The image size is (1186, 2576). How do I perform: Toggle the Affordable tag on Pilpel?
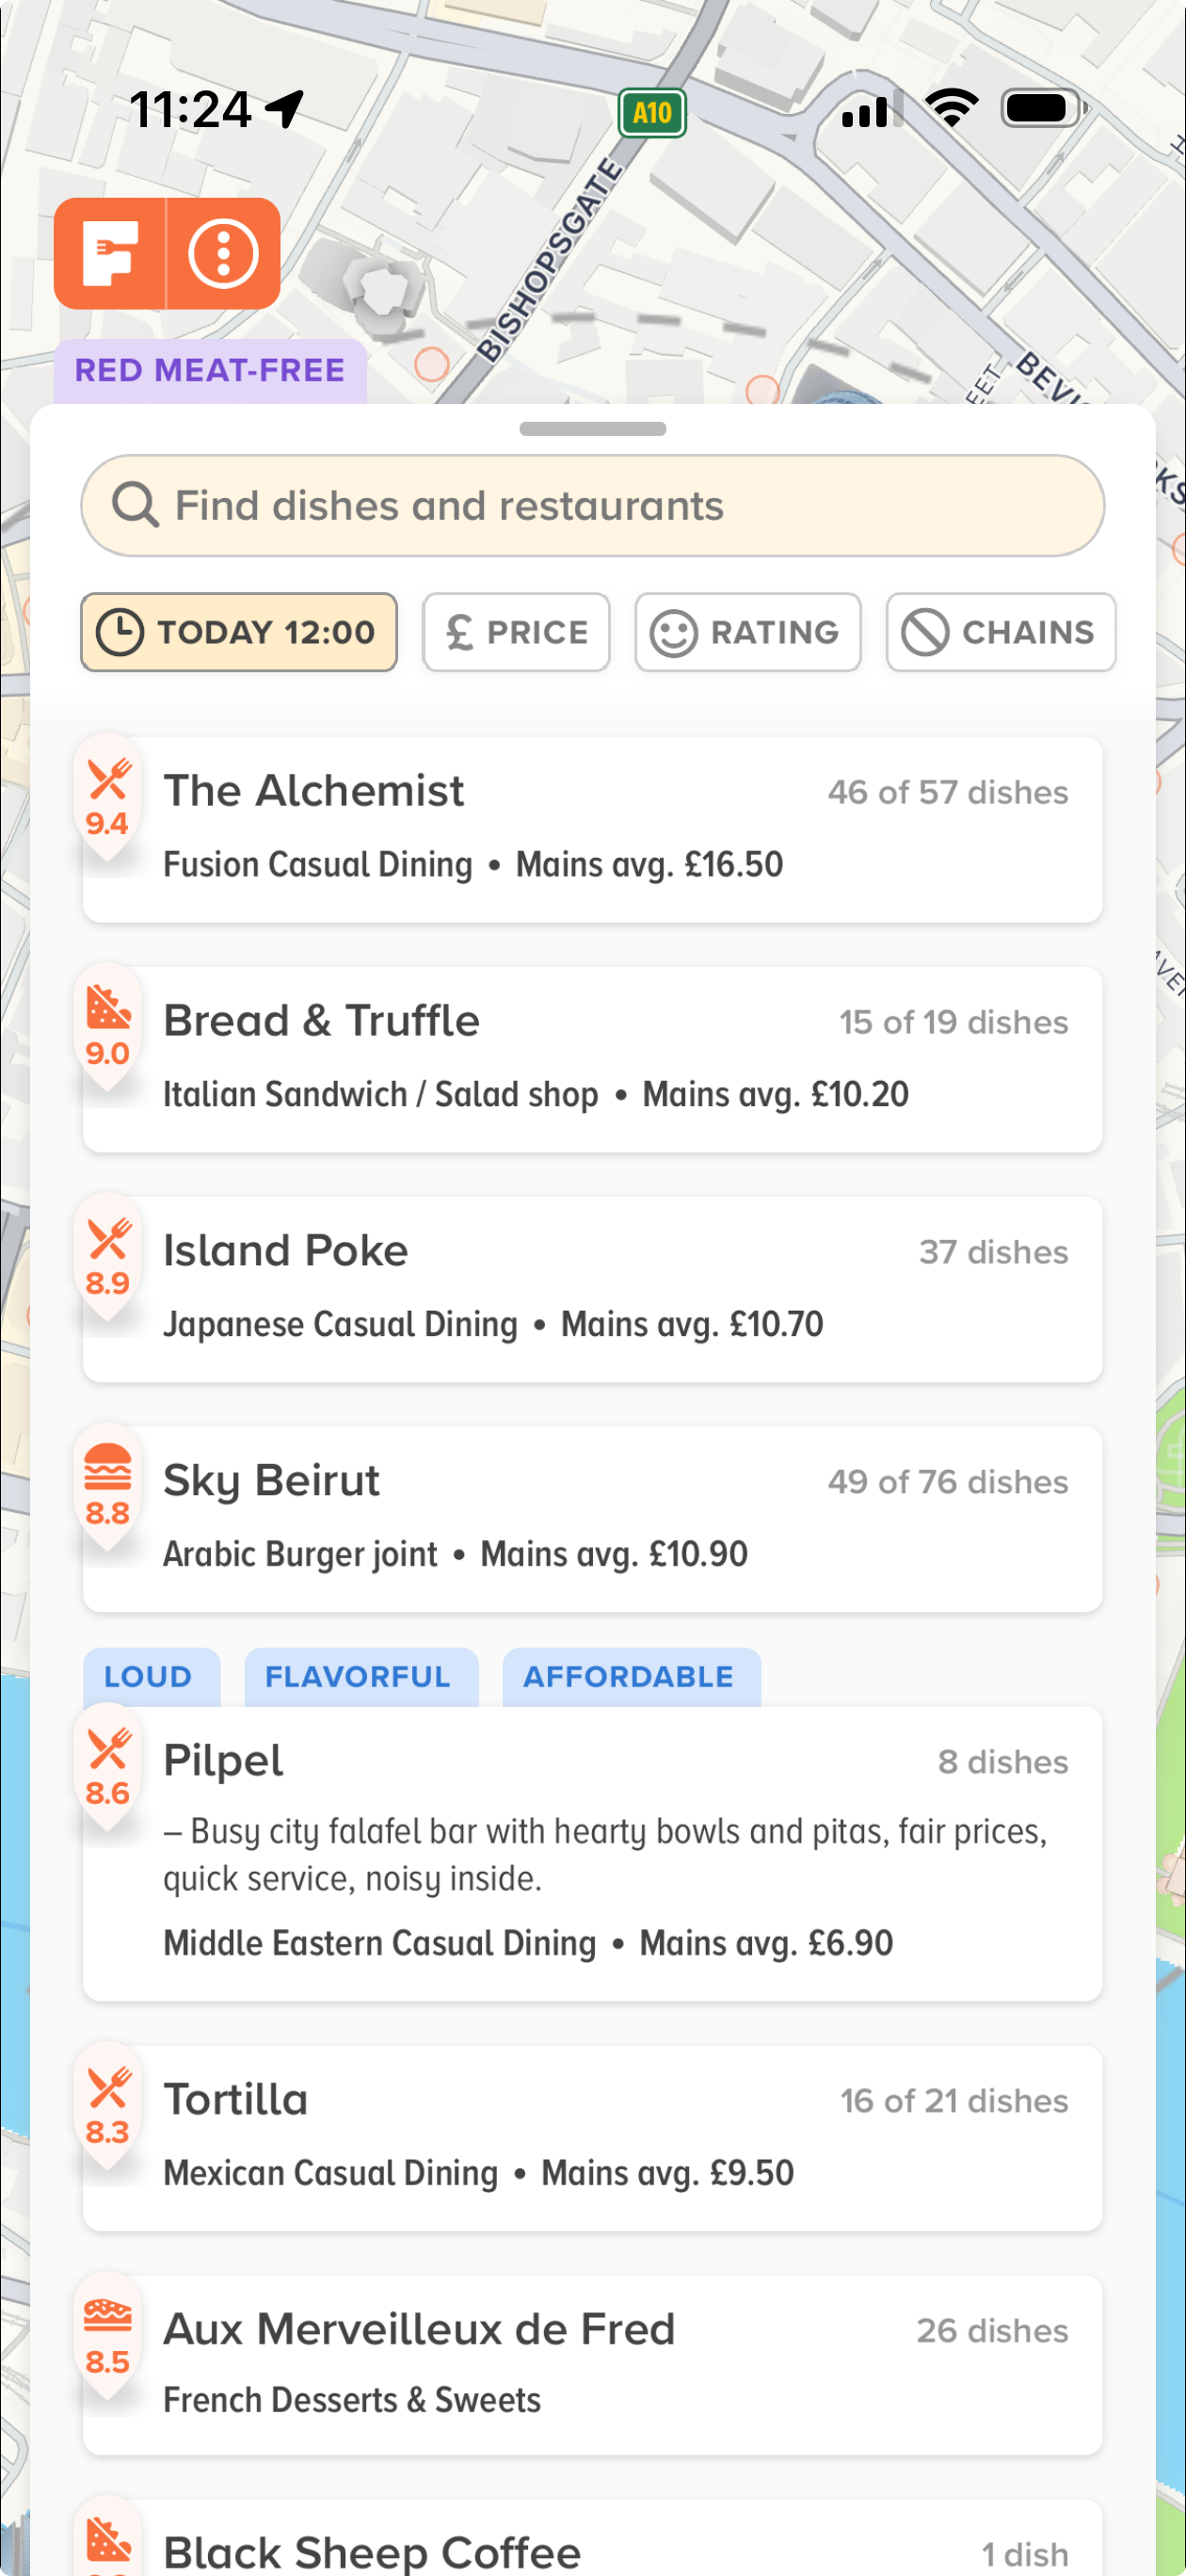pyautogui.click(x=630, y=1677)
